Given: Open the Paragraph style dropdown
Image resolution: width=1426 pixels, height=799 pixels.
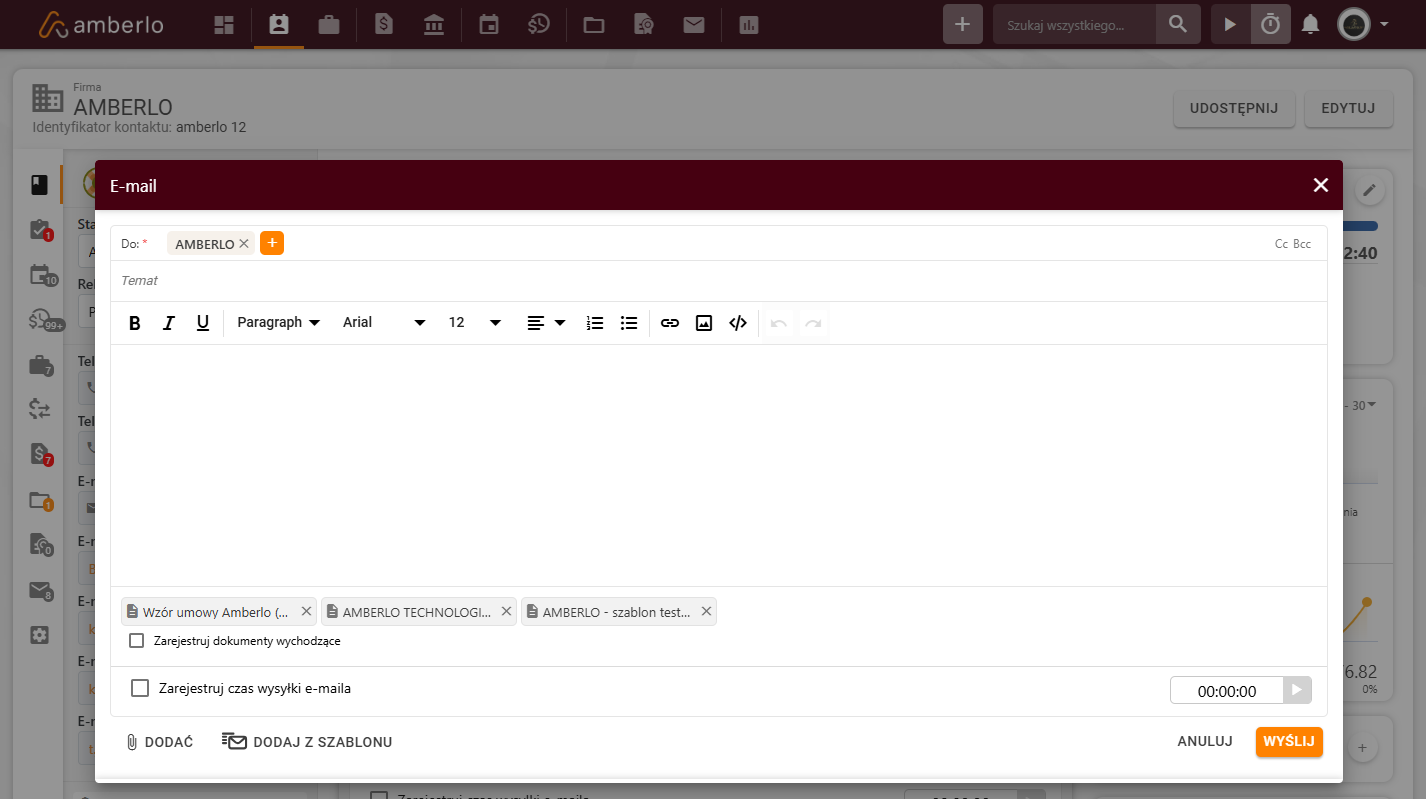Looking at the screenshot, I should (279, 323).
